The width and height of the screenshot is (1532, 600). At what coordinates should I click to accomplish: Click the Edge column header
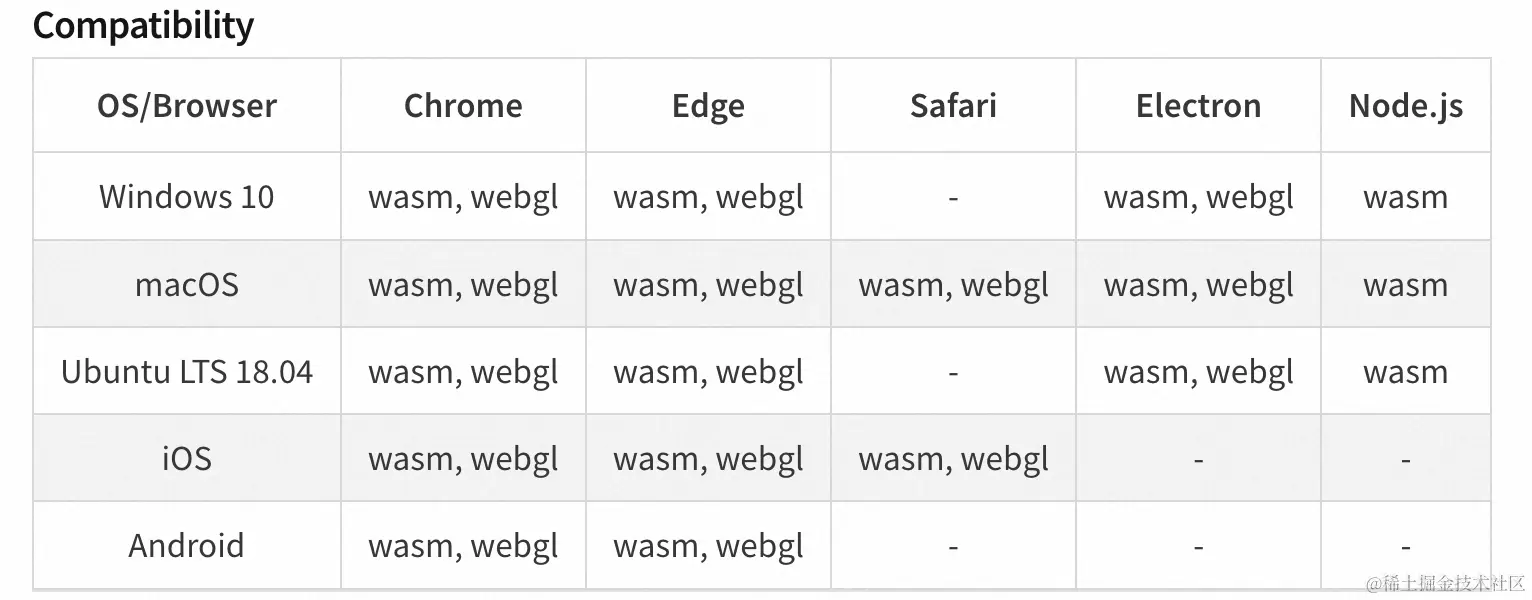pyautogui.click(x=708, y=106)
